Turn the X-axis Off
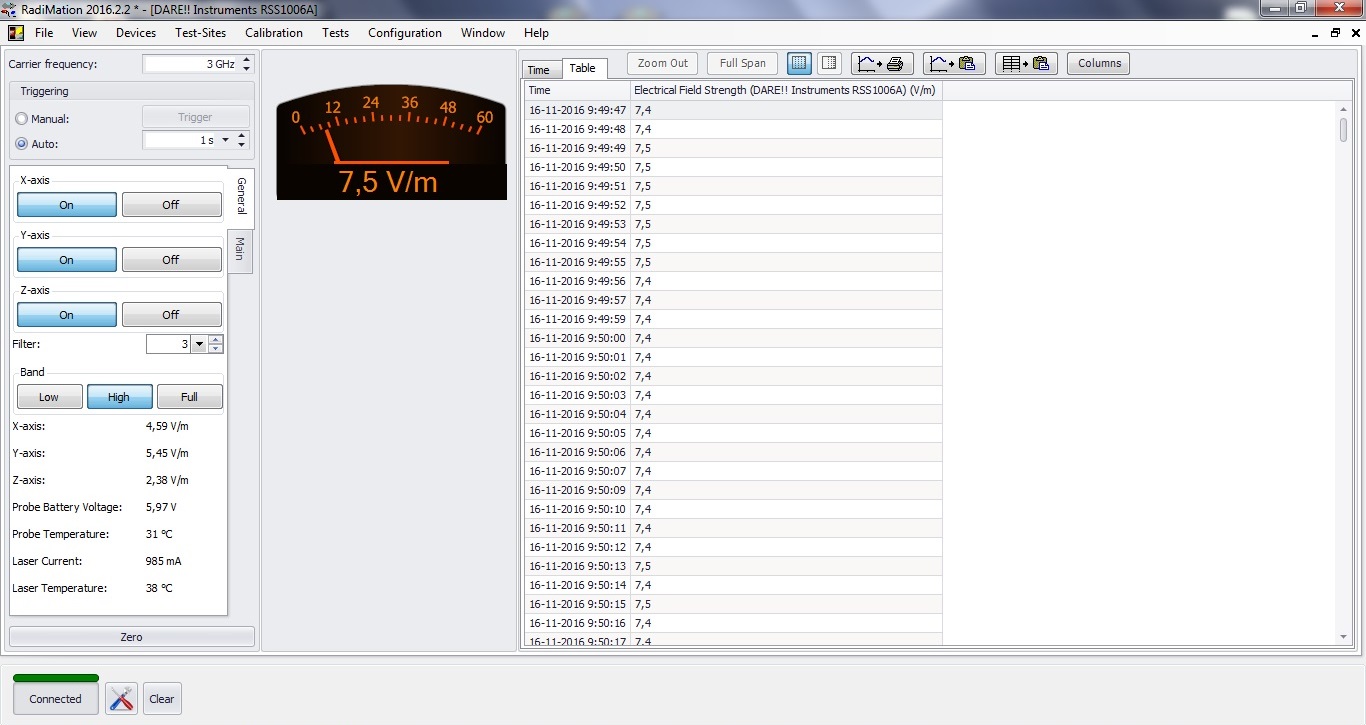The width and height of the screenshot is (1366, 725). coord(171,205)
